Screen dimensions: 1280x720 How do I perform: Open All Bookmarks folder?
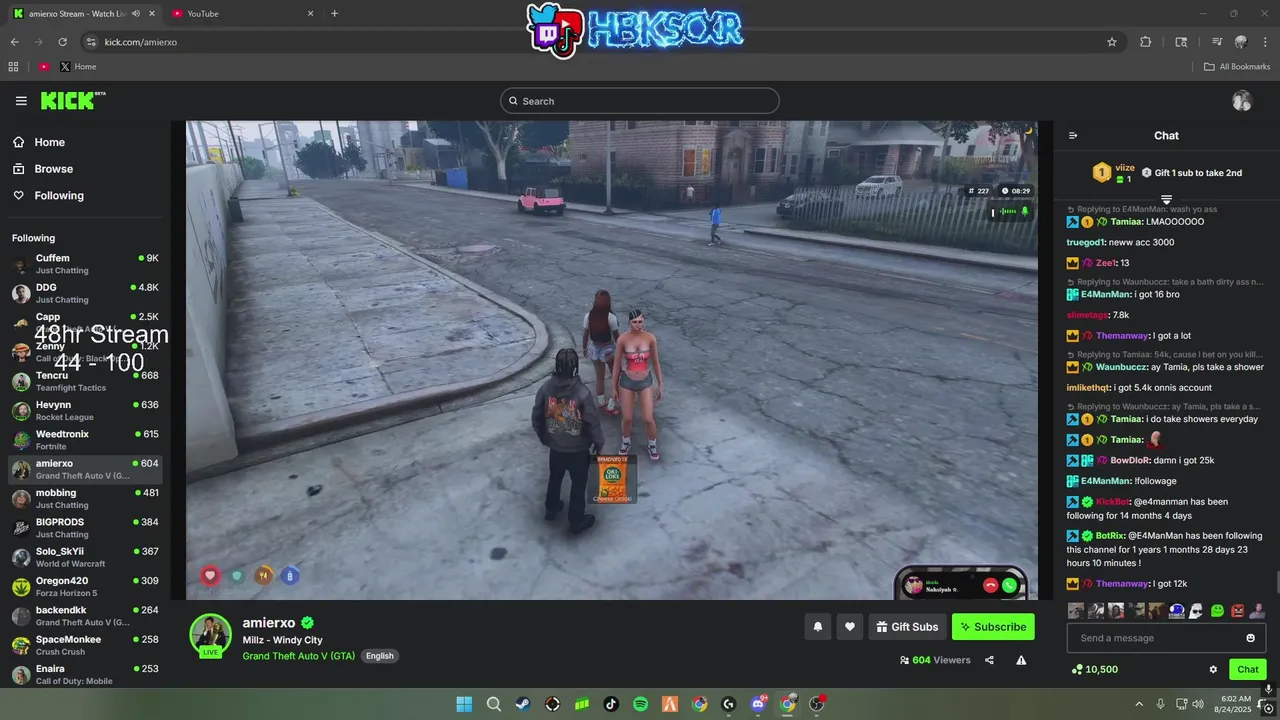1237,67
